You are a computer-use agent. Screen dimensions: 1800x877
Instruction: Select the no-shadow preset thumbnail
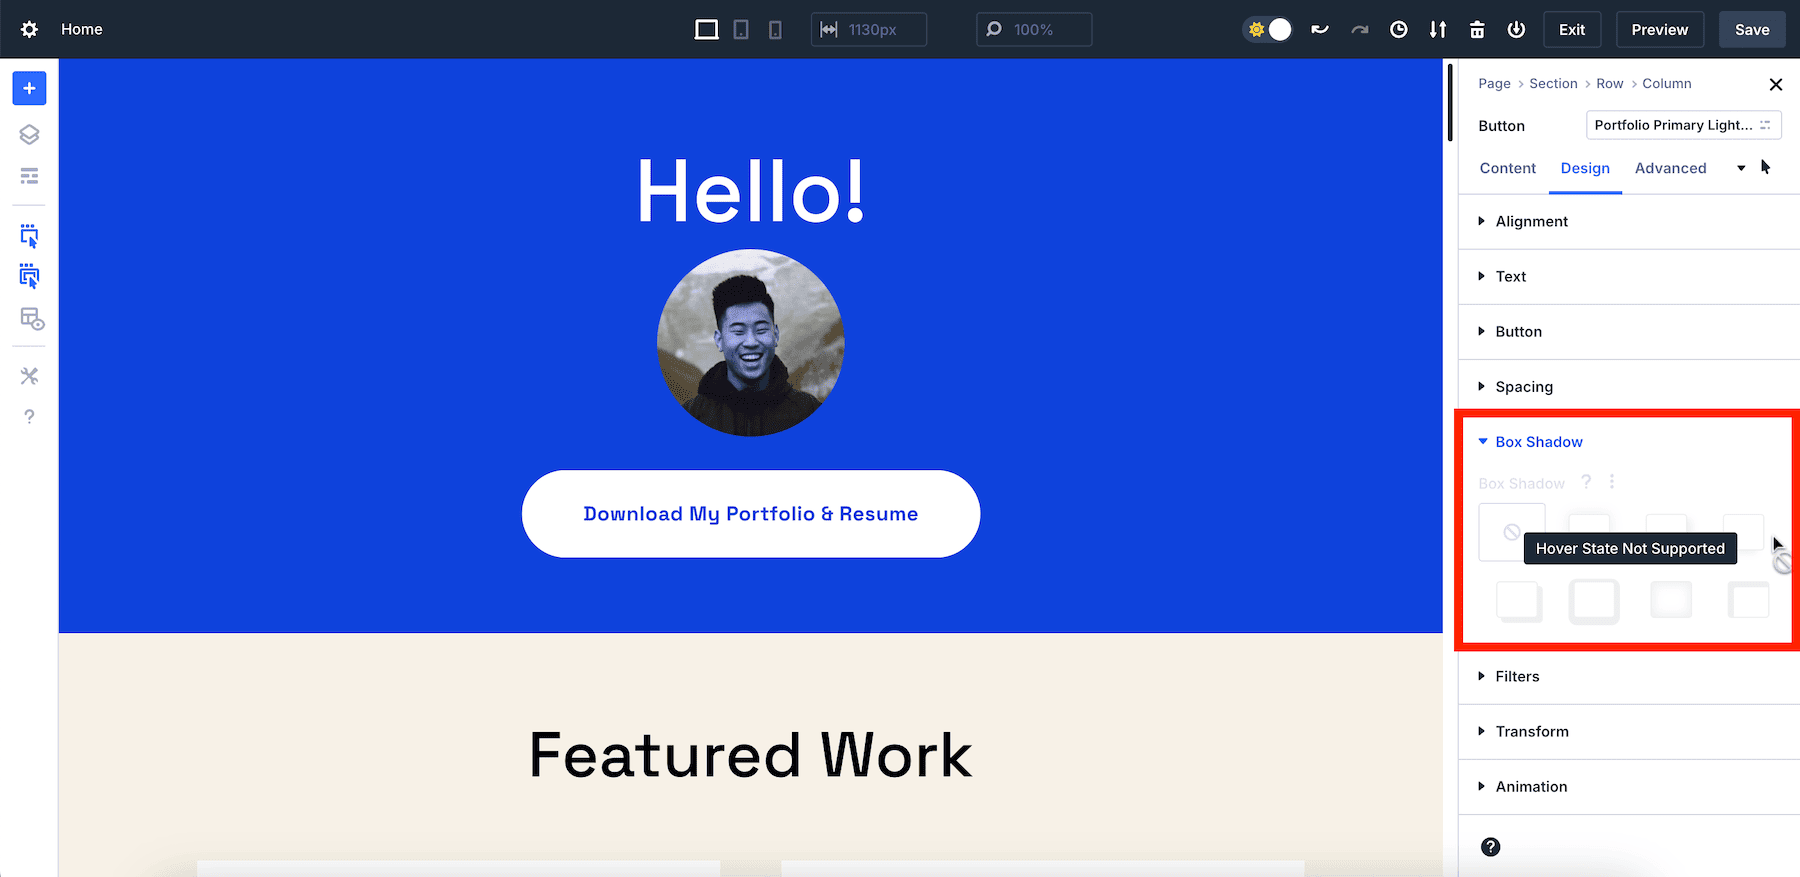[1511, 532]
